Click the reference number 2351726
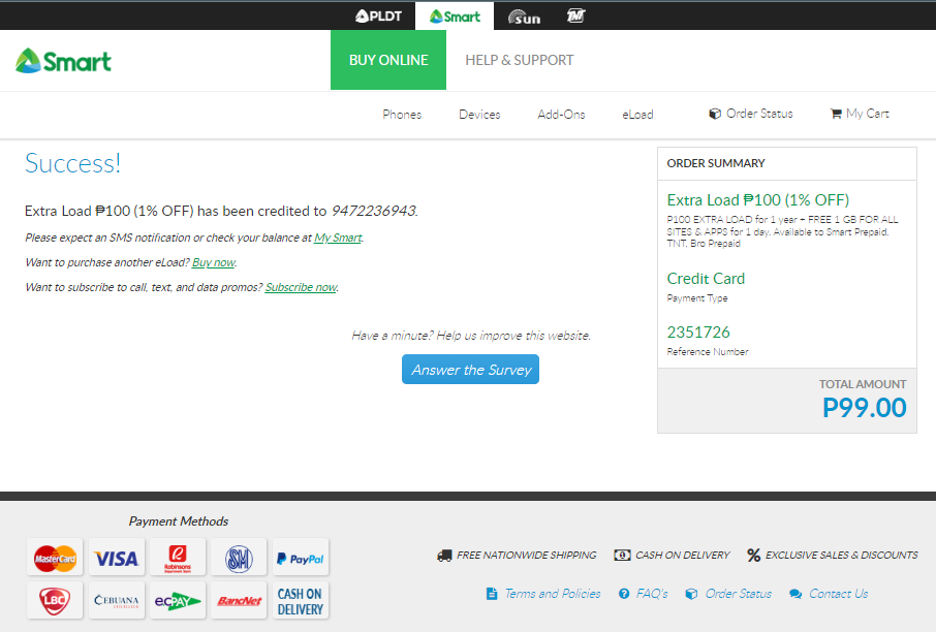The image size is (936, 632). [x=698, y=332]
